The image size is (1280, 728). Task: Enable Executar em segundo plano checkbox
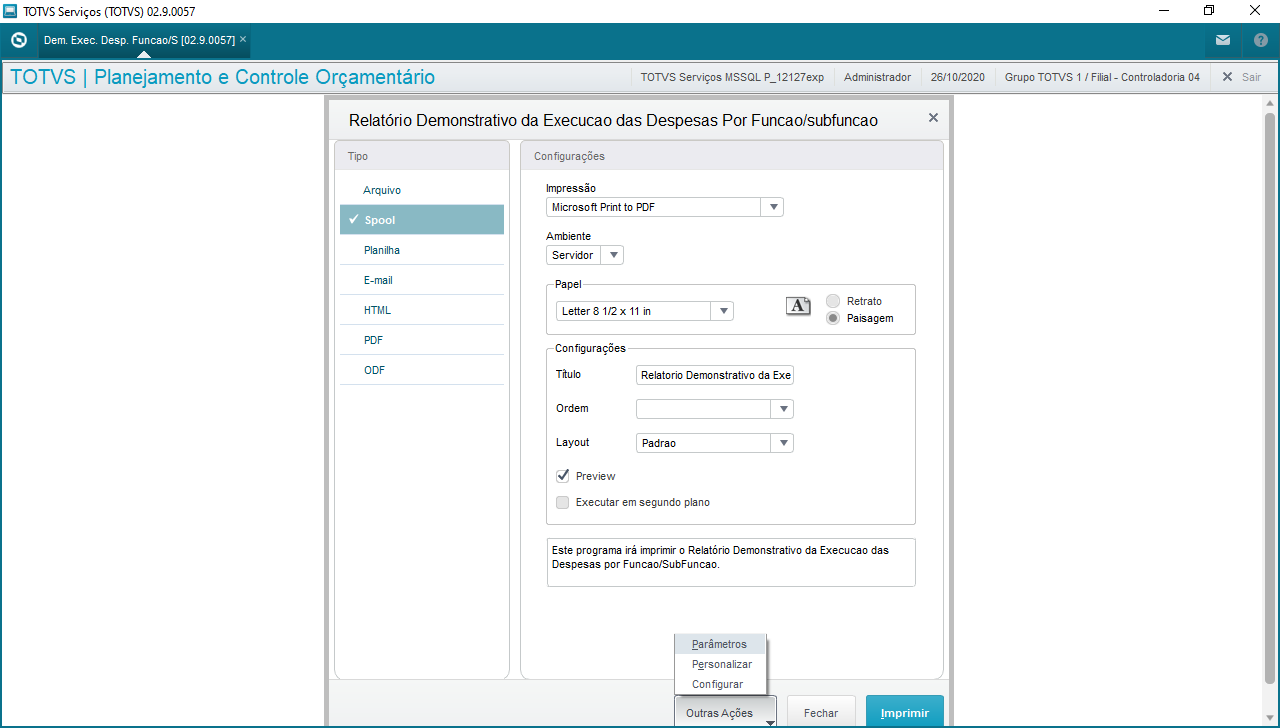tap(563, 502)
